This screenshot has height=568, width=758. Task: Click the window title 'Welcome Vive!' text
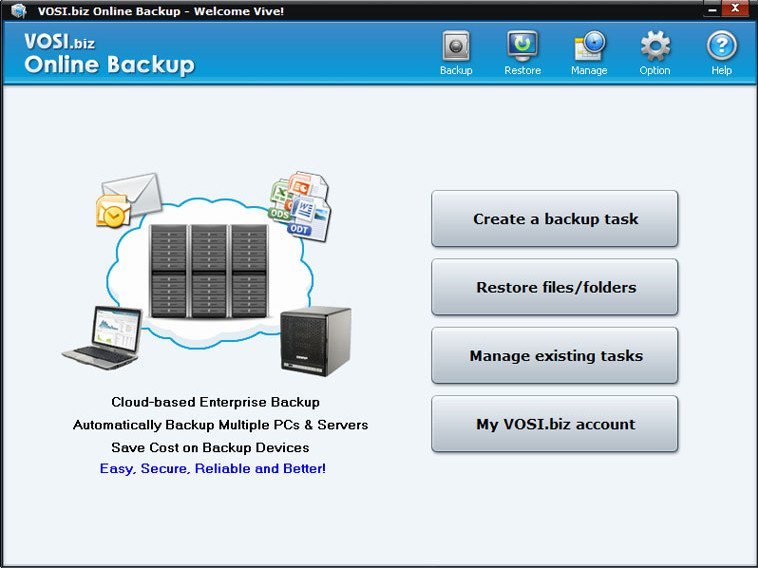[x=239, y=11]
